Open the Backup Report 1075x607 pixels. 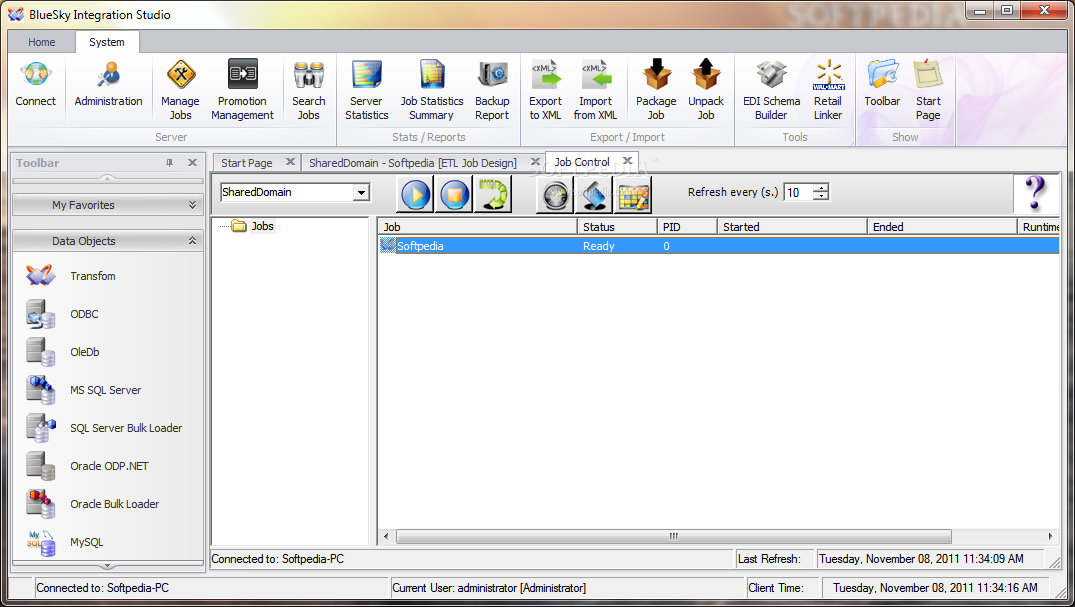point(492,91)
